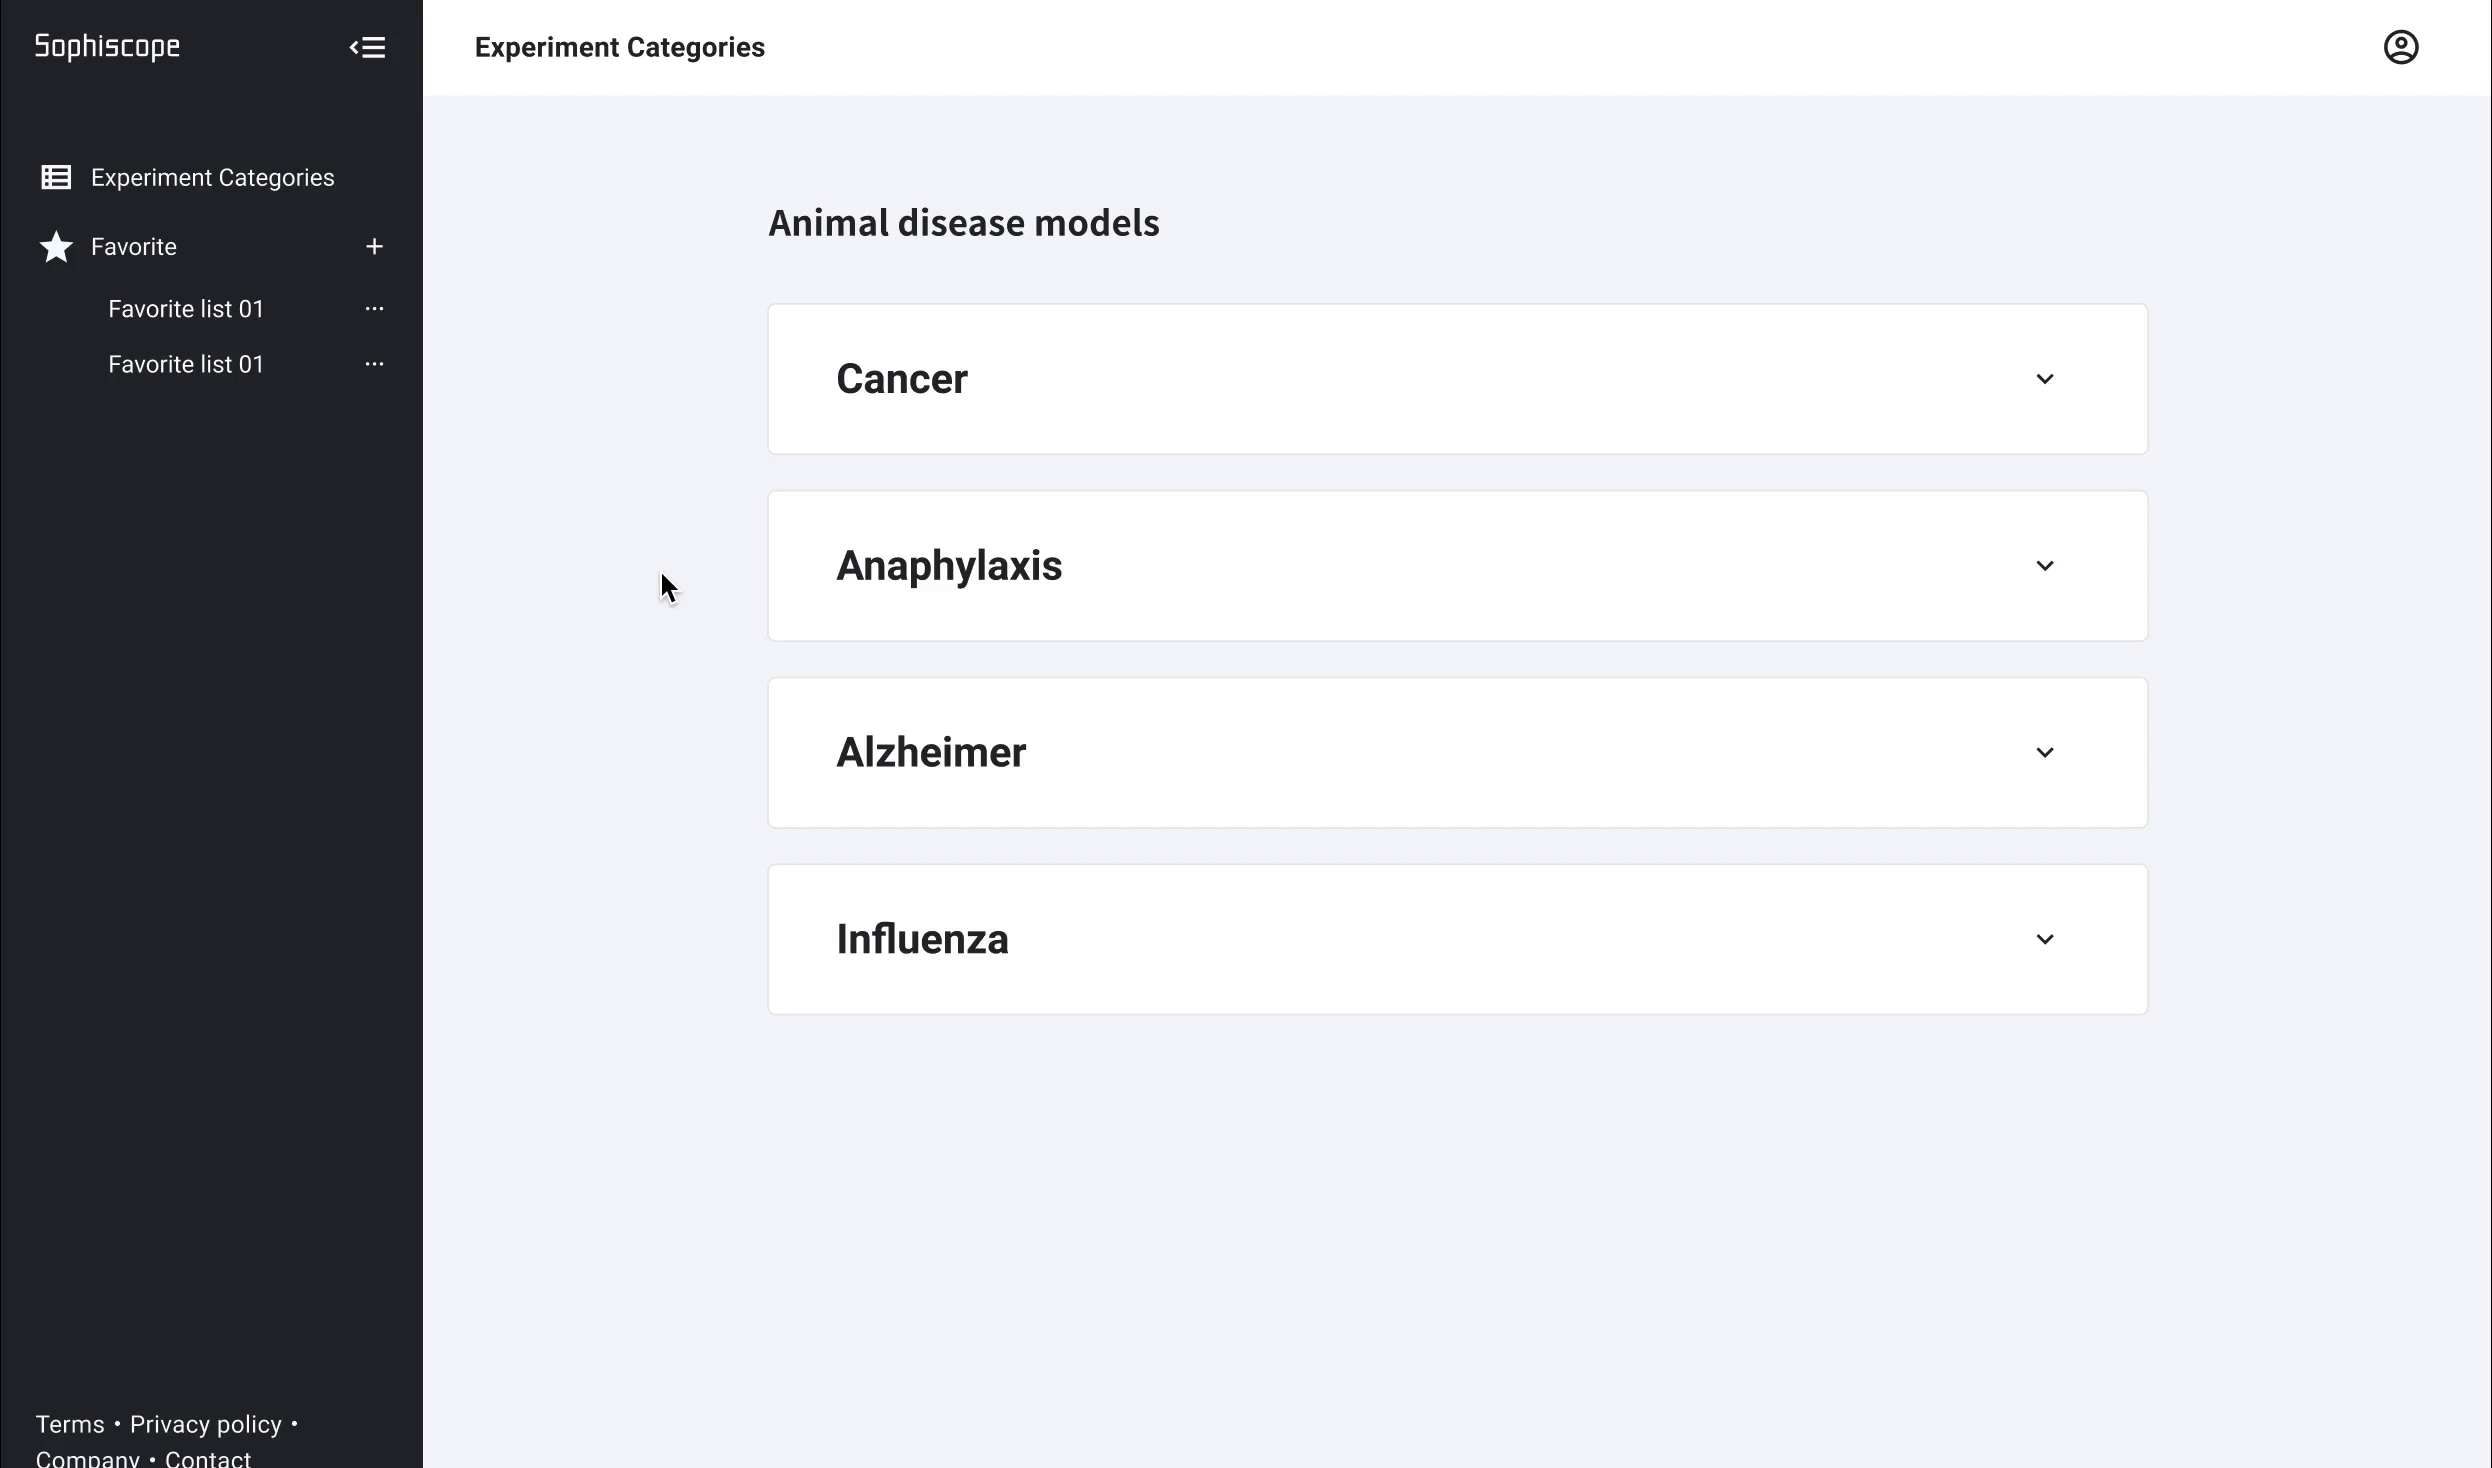Open the first Favorite list 01 item

tap(186, 309)
